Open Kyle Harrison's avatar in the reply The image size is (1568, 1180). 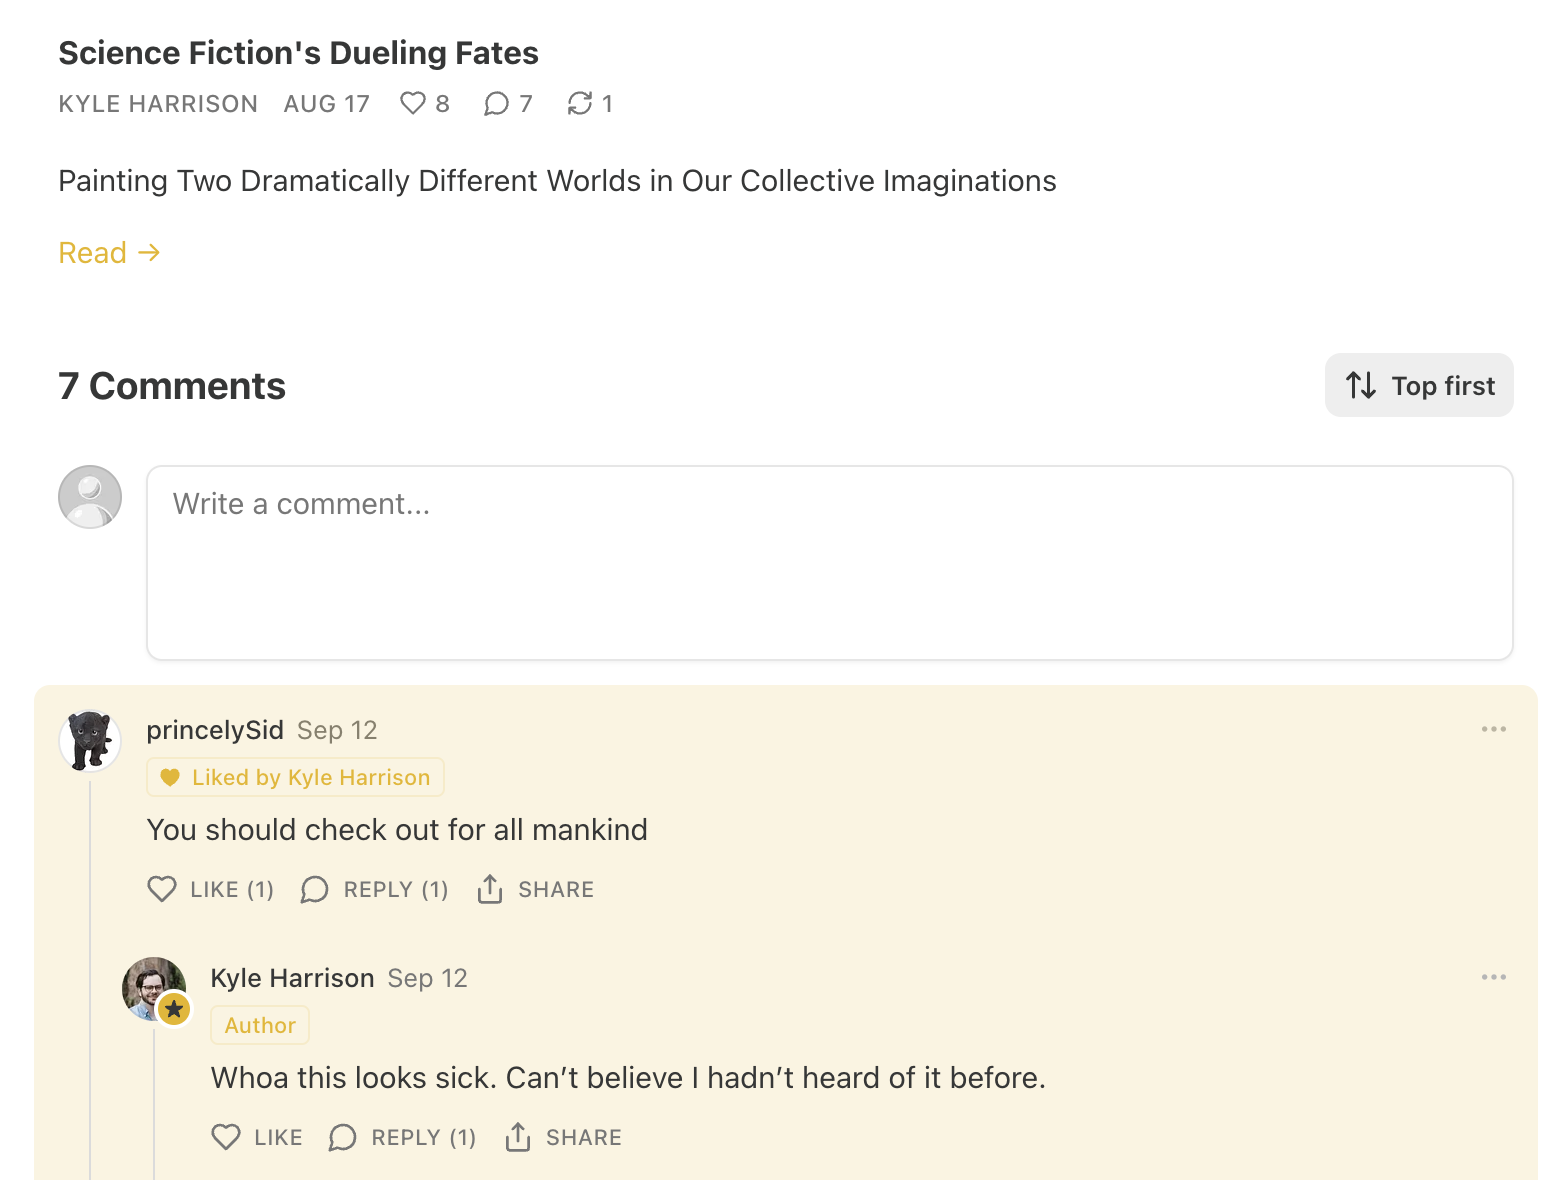(x=154, y=988)
